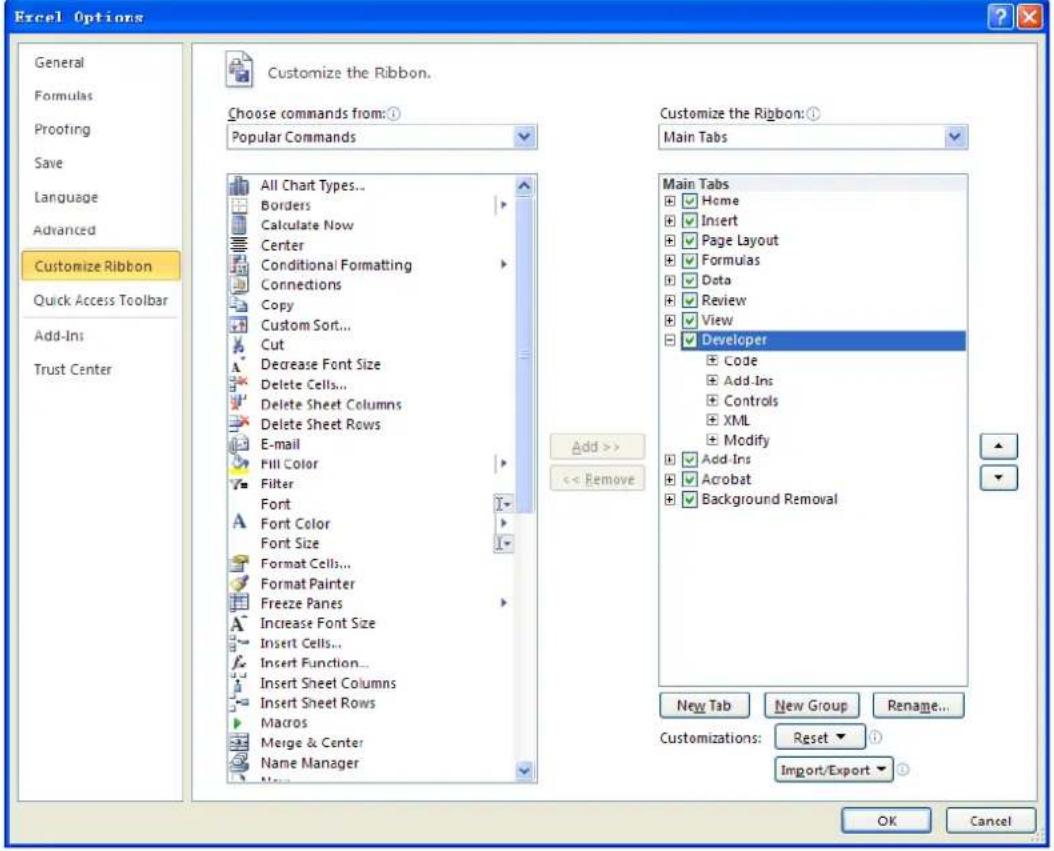Disable the Developer tab checkbox
1054x851 pixels.
click(x=689, y=340)
